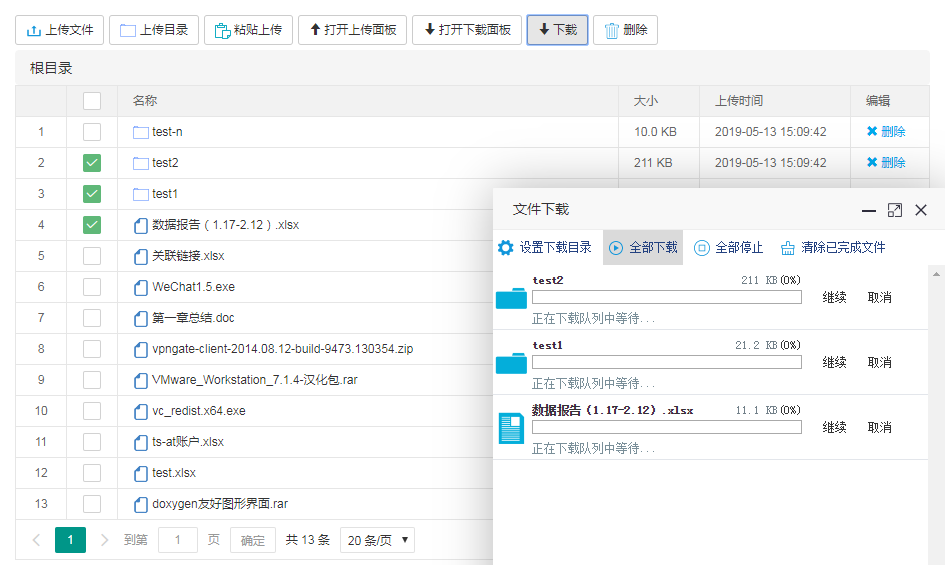The width and height of the screenshot is (945, 565).
Task: Click the document icon of 数据报告 download
Action: 511,428
